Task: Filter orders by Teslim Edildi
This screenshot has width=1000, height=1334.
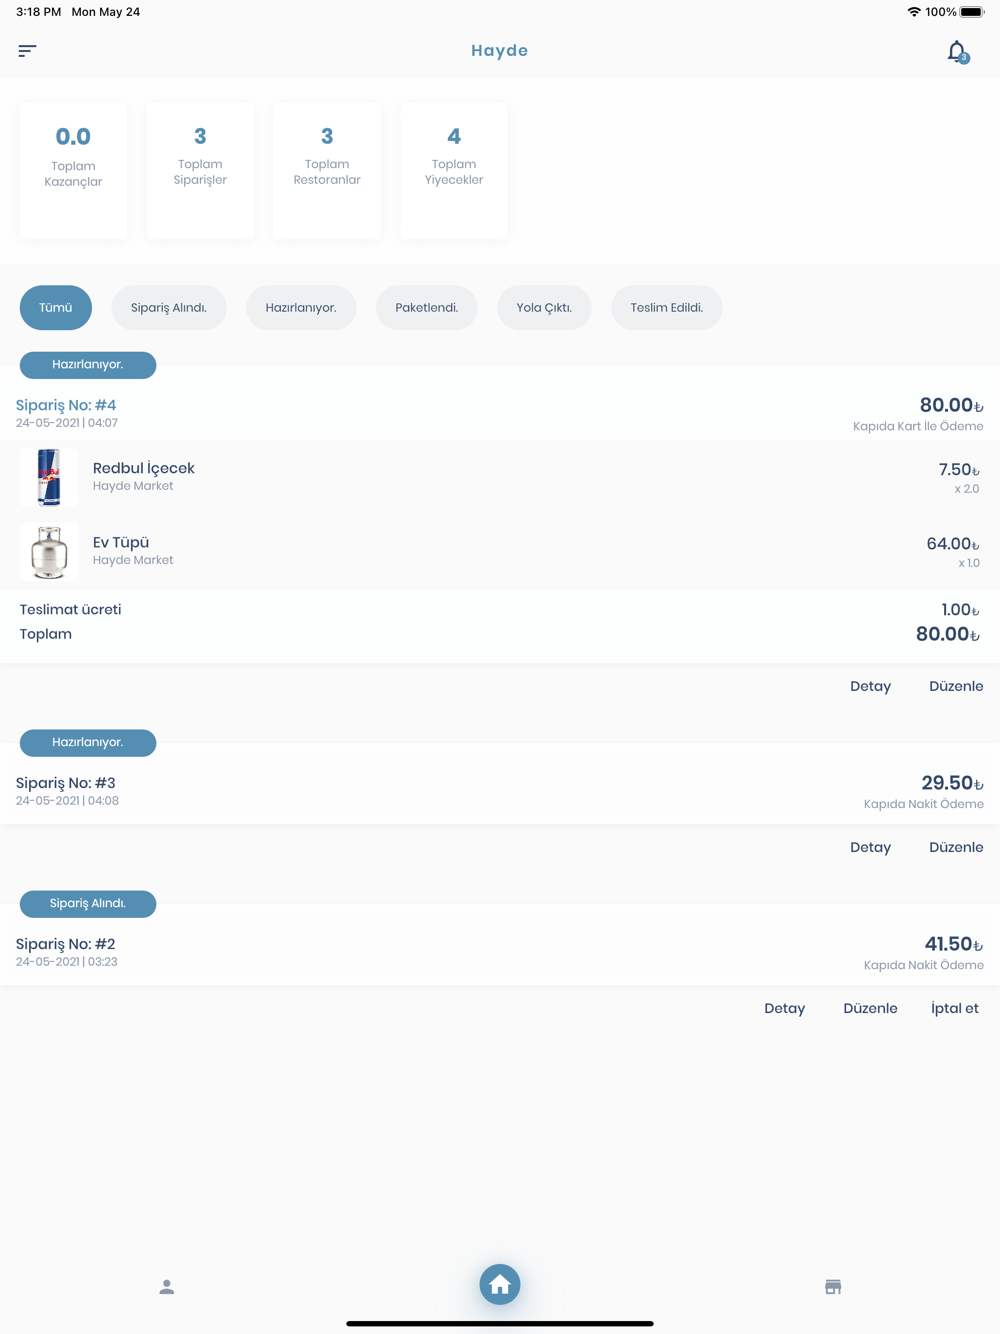Action: point(667,308)
